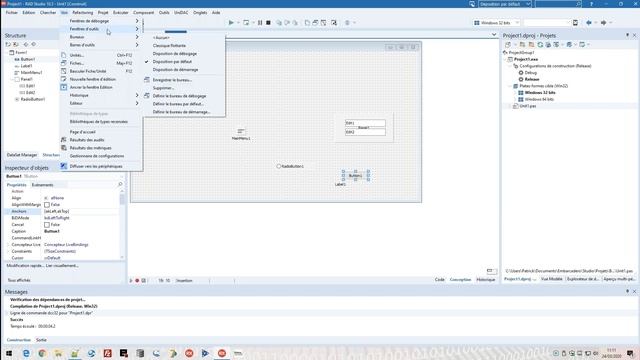Click the device selector icon beside platform combo

(575, 23)
